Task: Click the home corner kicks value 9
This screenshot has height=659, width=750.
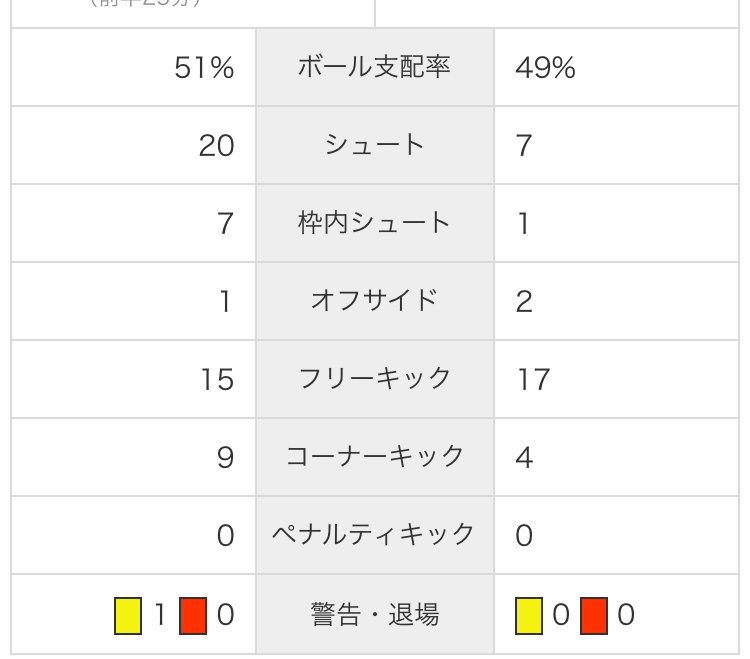Action: pyautogui.click(x=225, y=458)
